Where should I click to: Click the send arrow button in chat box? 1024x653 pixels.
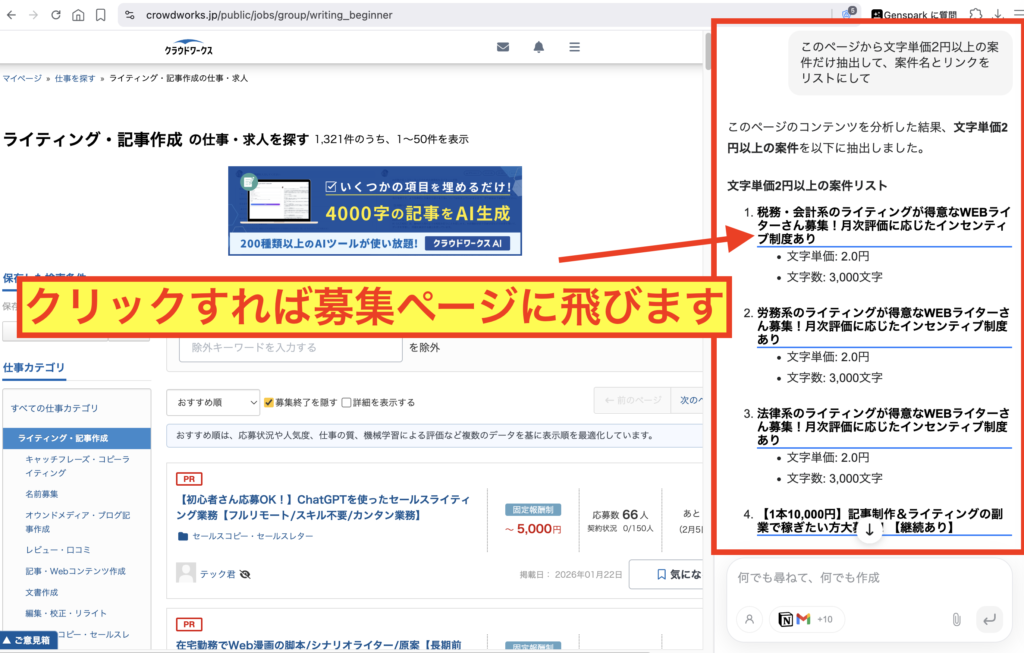point(989,619)
